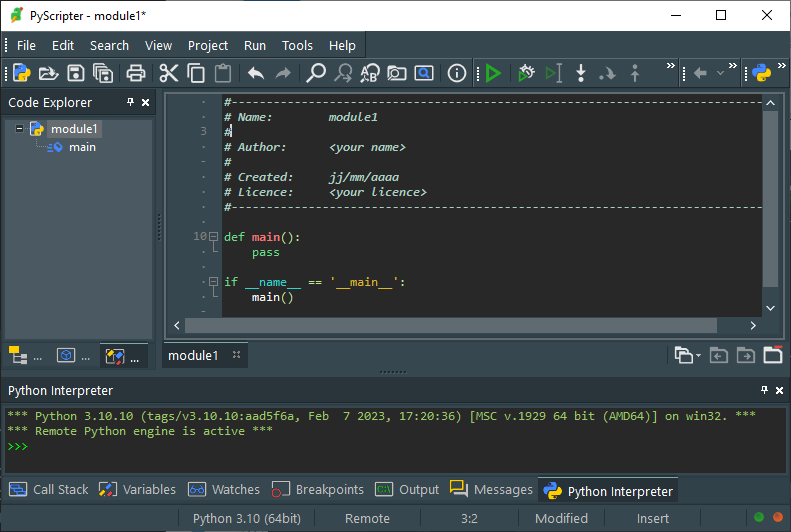Click the Run to Cursor icon
This screenshot has height=532, width=791.
coord(553,73)
